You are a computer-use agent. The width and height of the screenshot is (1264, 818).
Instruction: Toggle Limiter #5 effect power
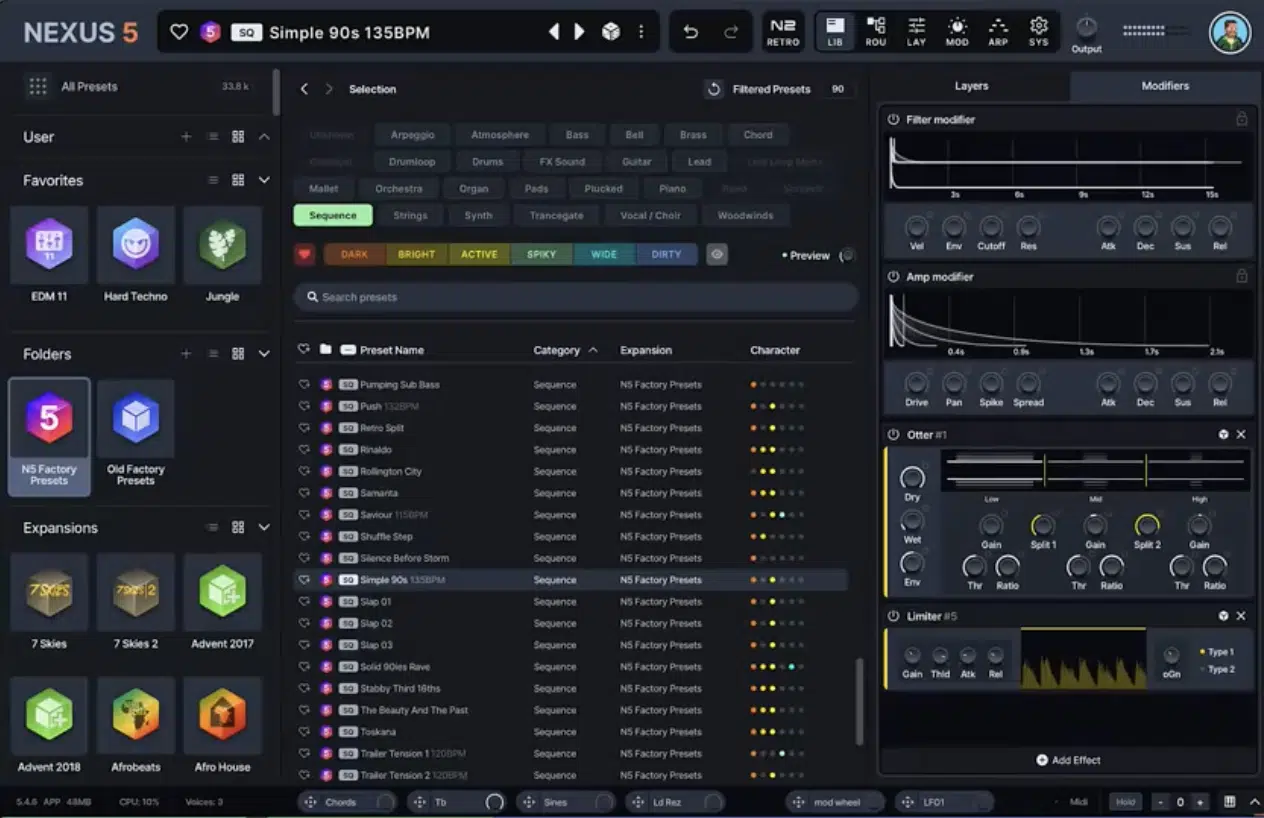tap(893, 616)
